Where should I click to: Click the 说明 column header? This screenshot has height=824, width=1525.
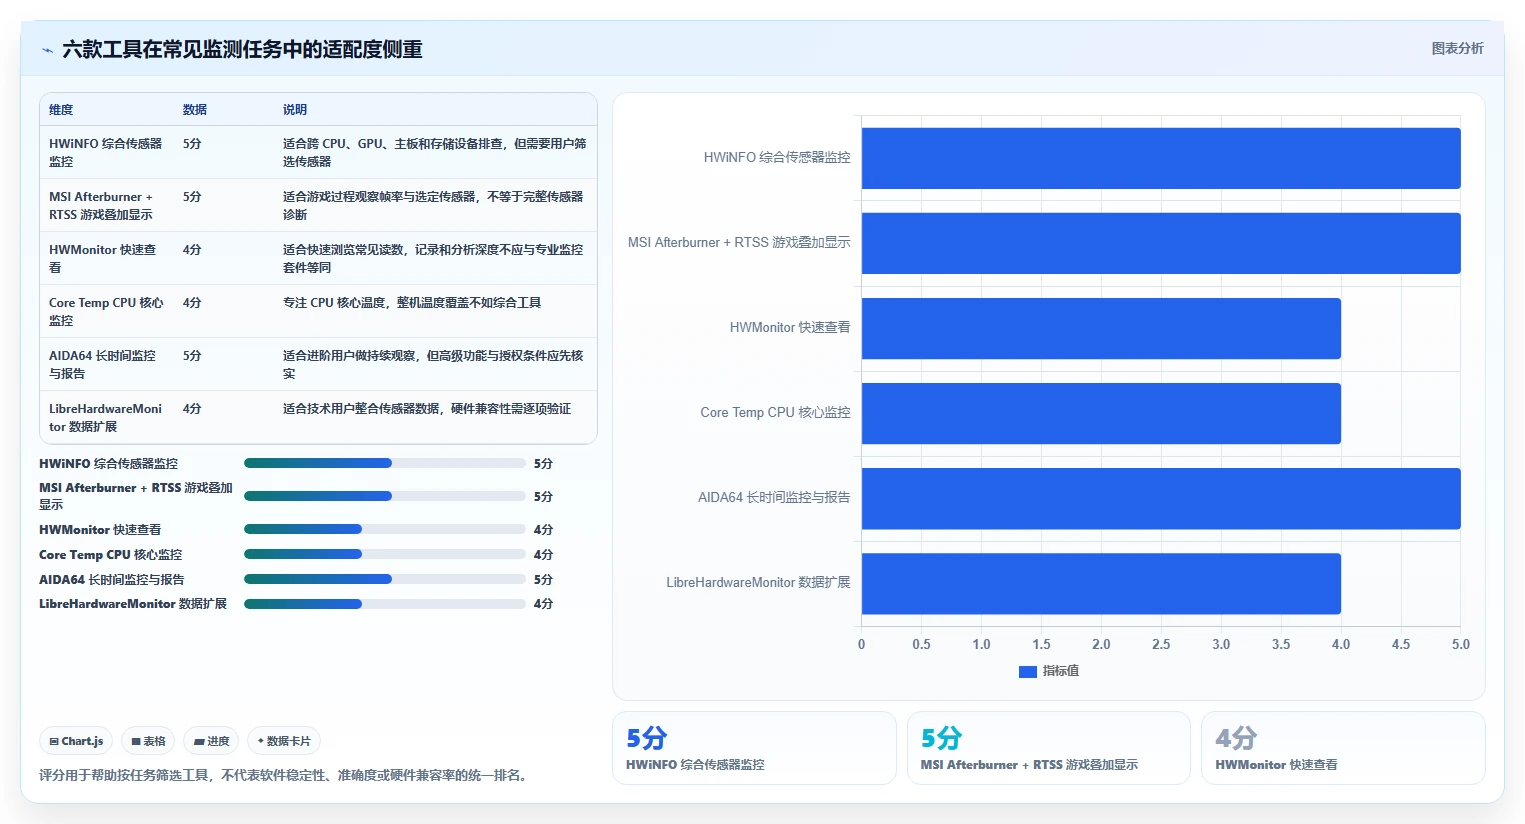[x=295, y=110]
